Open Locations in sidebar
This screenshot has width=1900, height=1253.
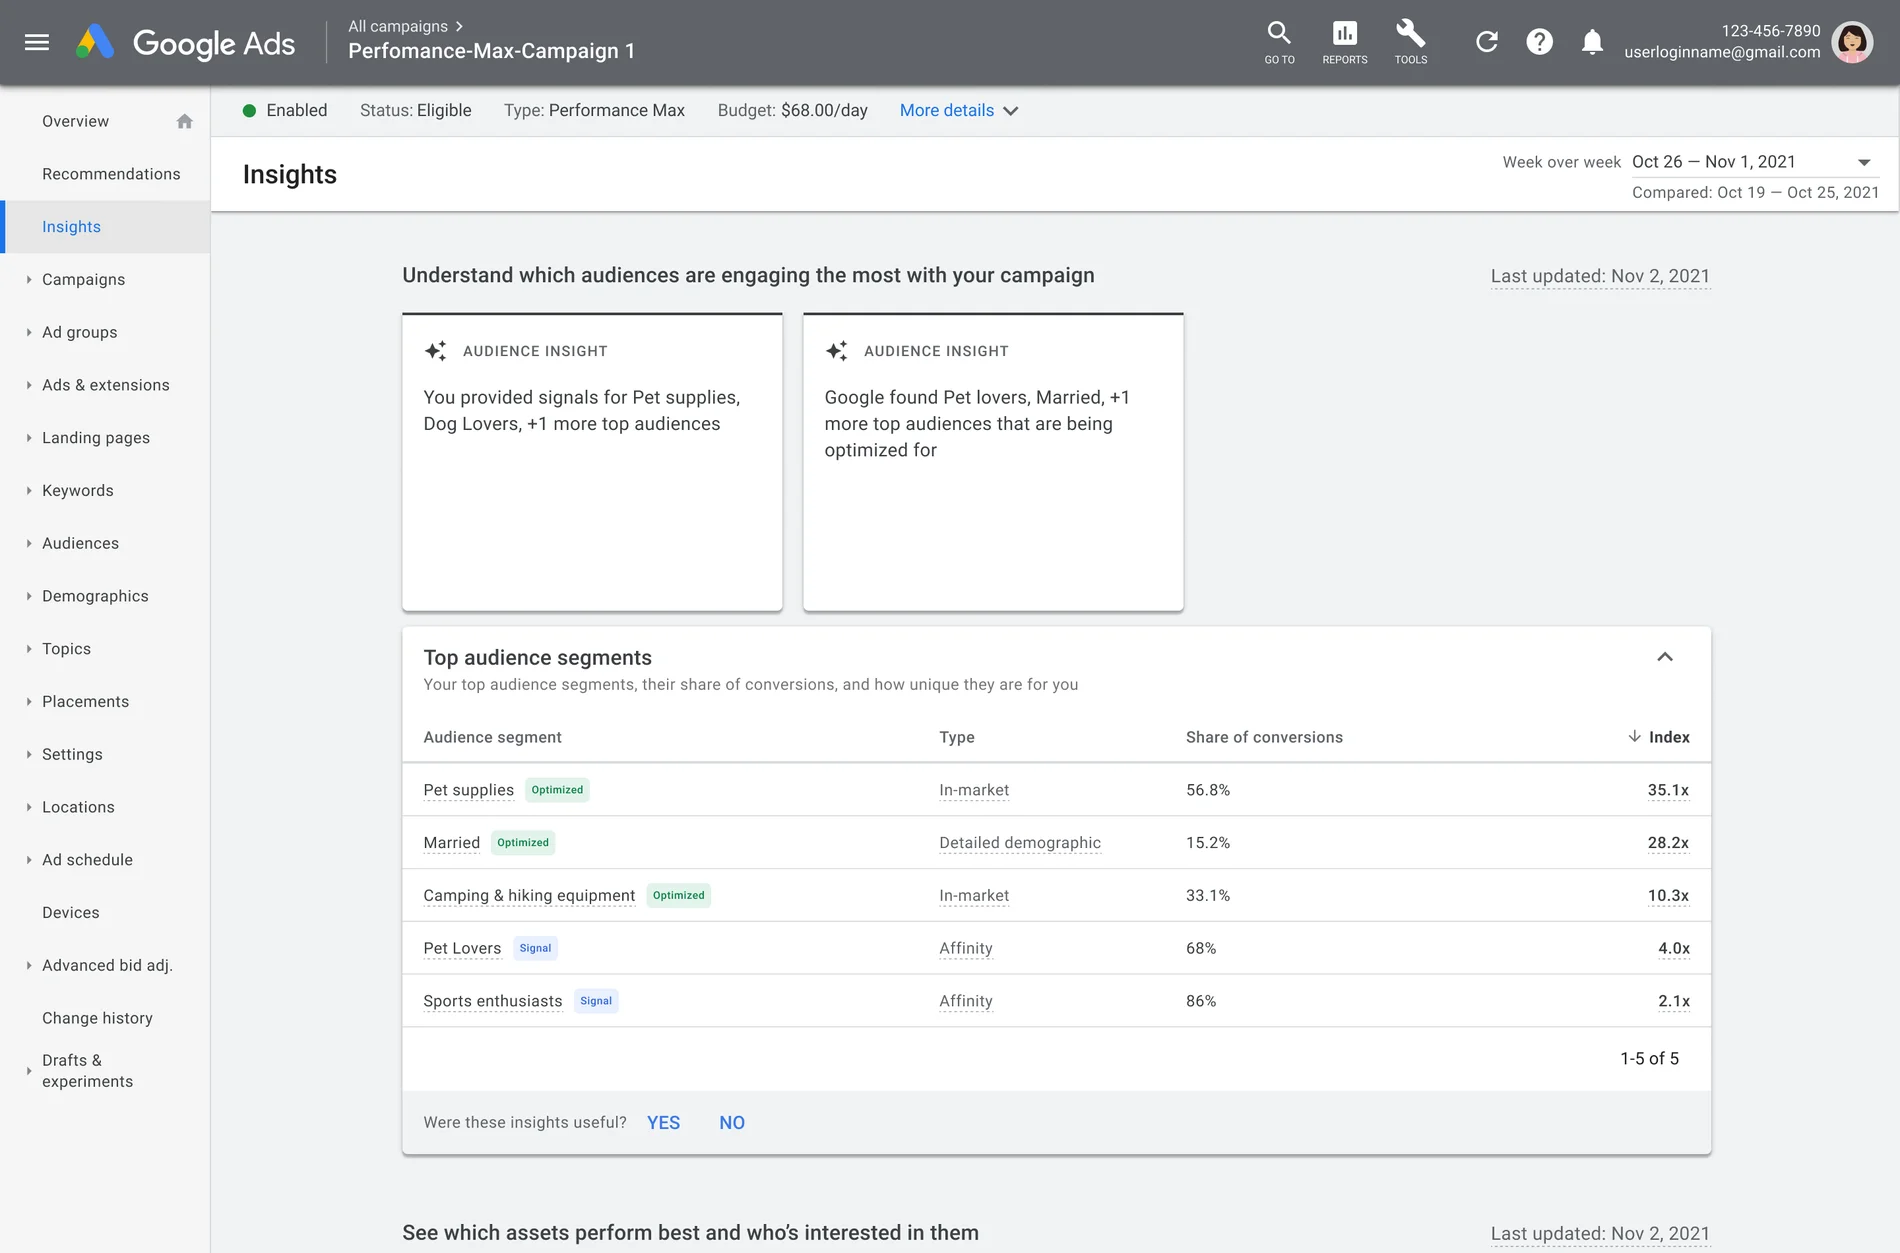(78, 807)
